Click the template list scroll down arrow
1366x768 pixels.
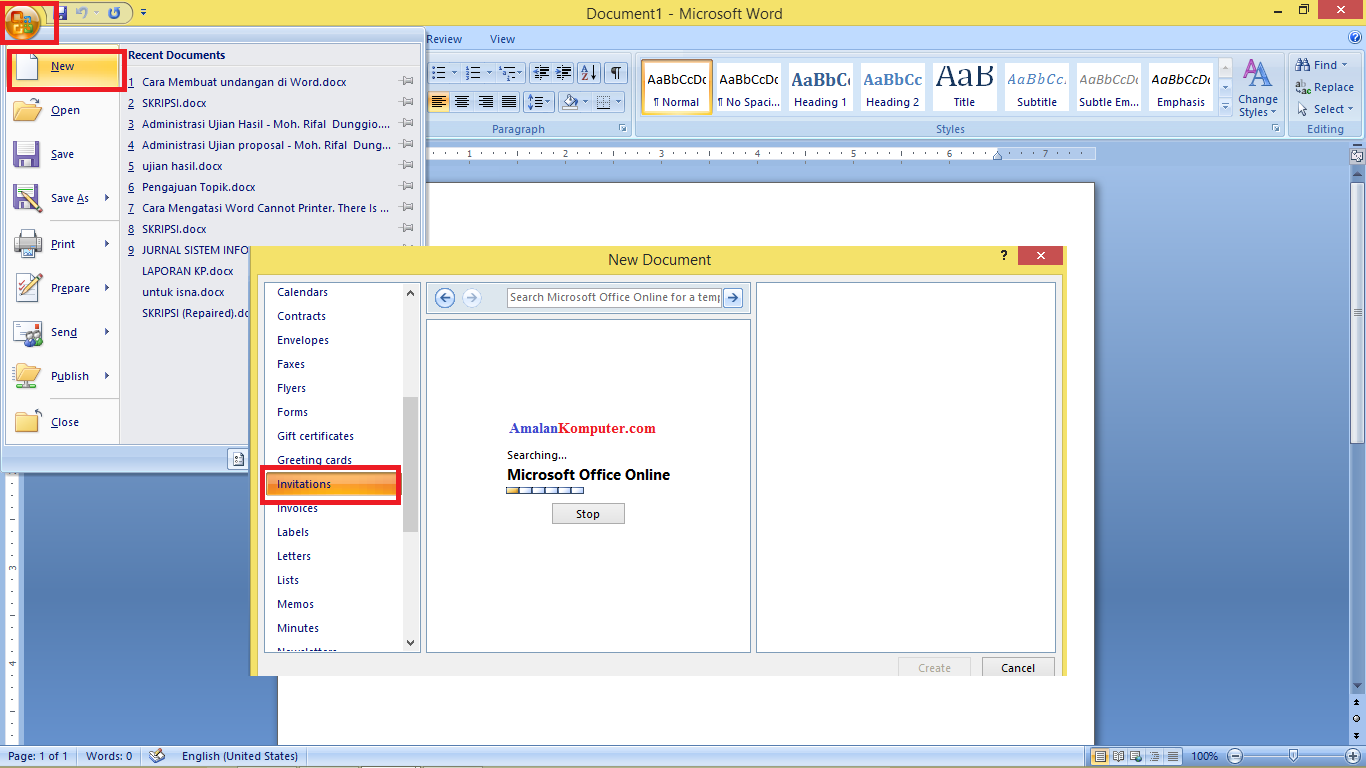[x=410, y=643]
